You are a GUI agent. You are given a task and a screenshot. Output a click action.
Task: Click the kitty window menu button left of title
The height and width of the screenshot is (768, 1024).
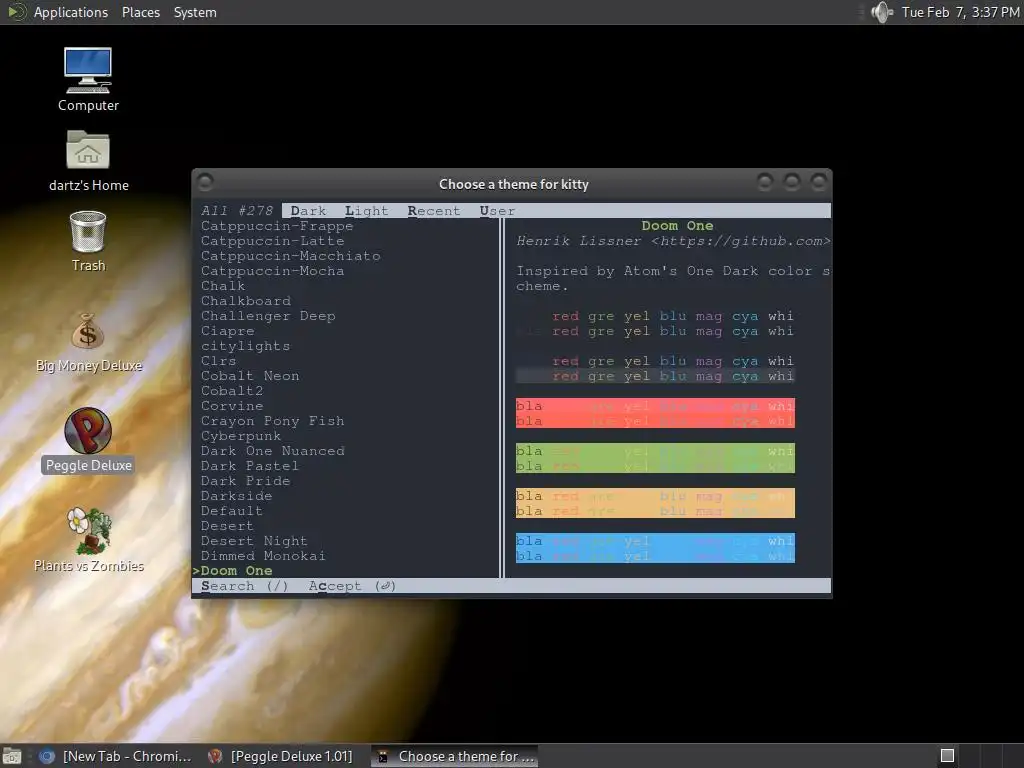(205, 182)
